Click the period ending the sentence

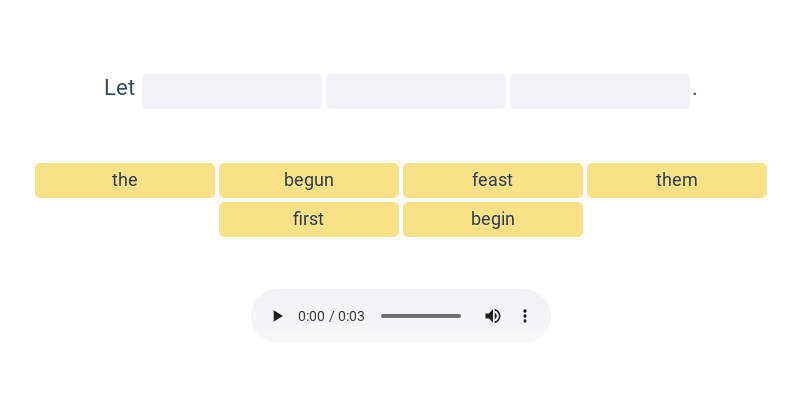pos(695,93)
